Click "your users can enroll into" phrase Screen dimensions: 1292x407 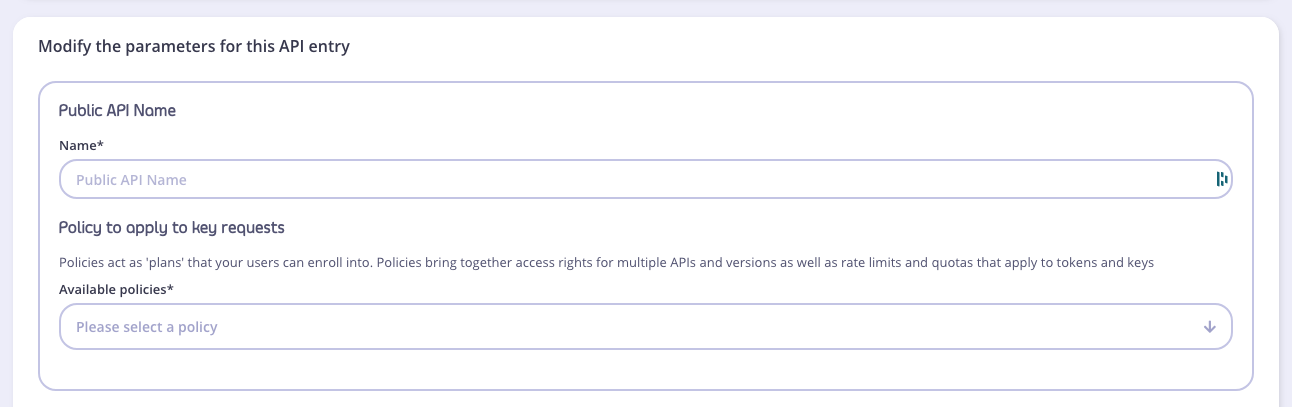coord(301,263)
